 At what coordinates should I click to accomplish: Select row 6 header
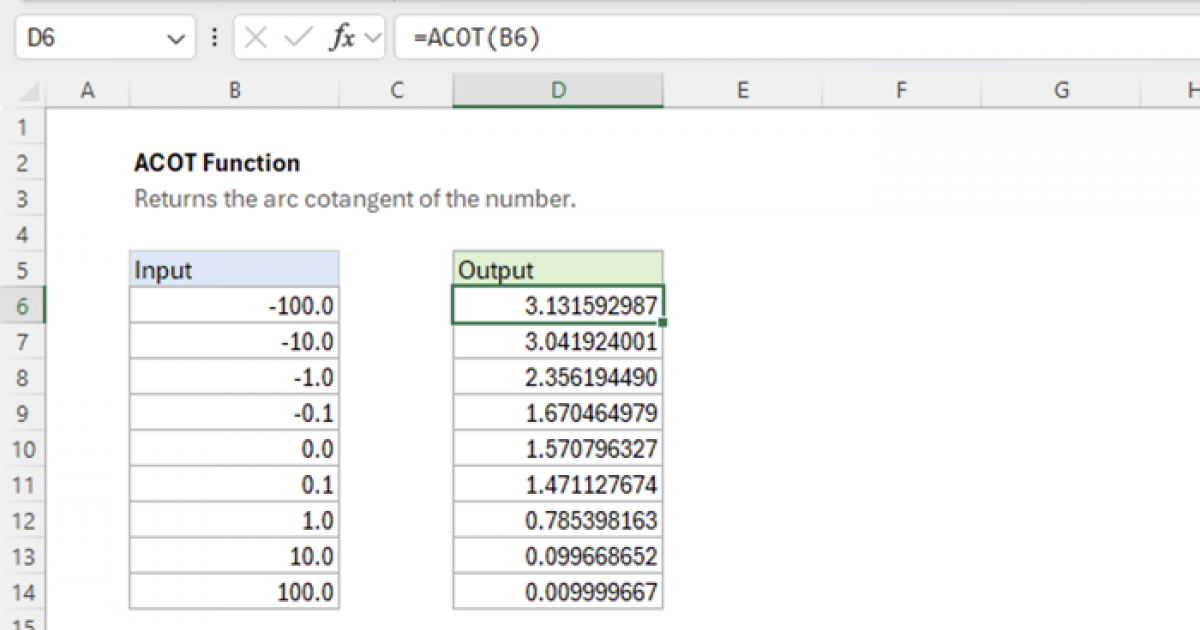[x=24, y=305]
